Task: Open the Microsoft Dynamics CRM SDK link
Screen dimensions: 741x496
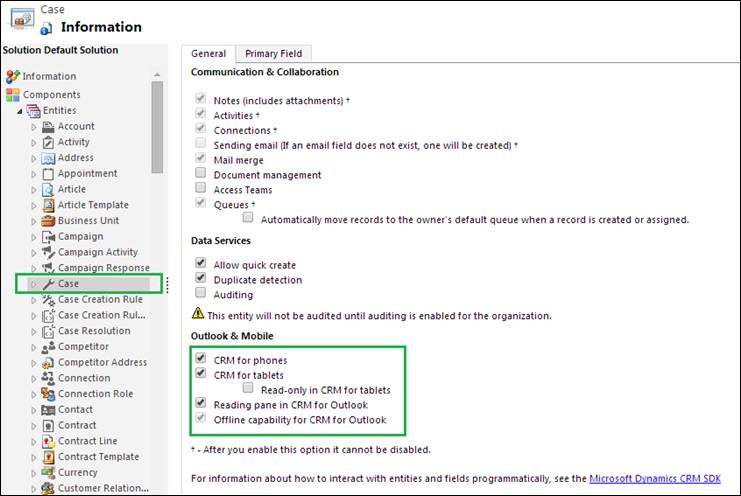Action: point(655,479)
